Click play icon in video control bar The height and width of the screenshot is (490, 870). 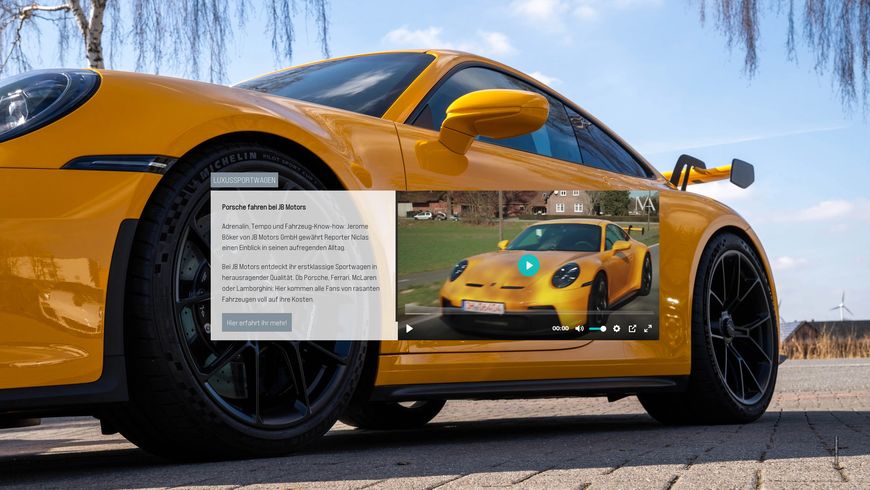coord(409,328)
